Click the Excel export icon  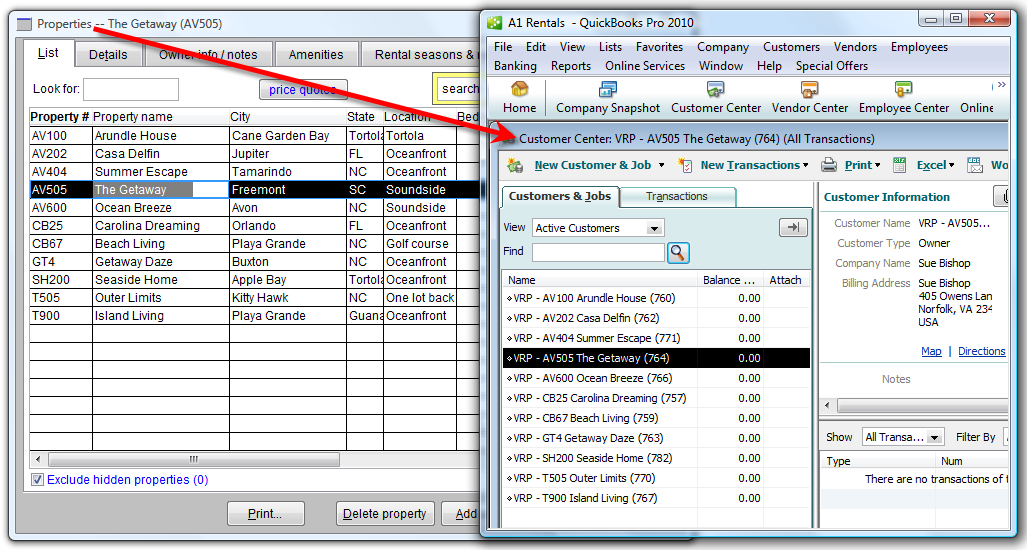point(900,165)
